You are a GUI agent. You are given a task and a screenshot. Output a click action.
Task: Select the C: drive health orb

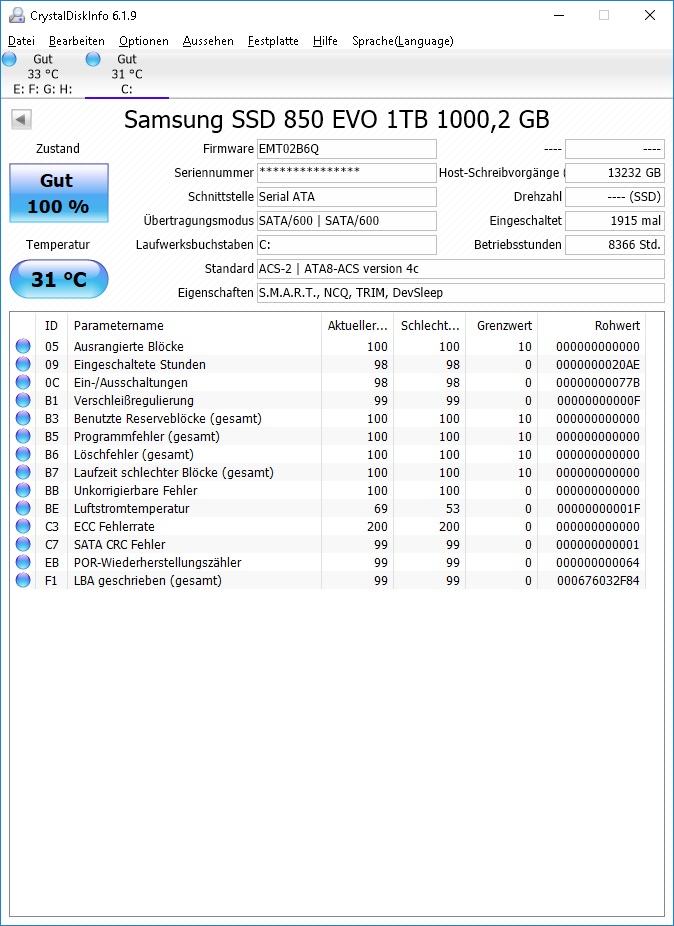93,59
